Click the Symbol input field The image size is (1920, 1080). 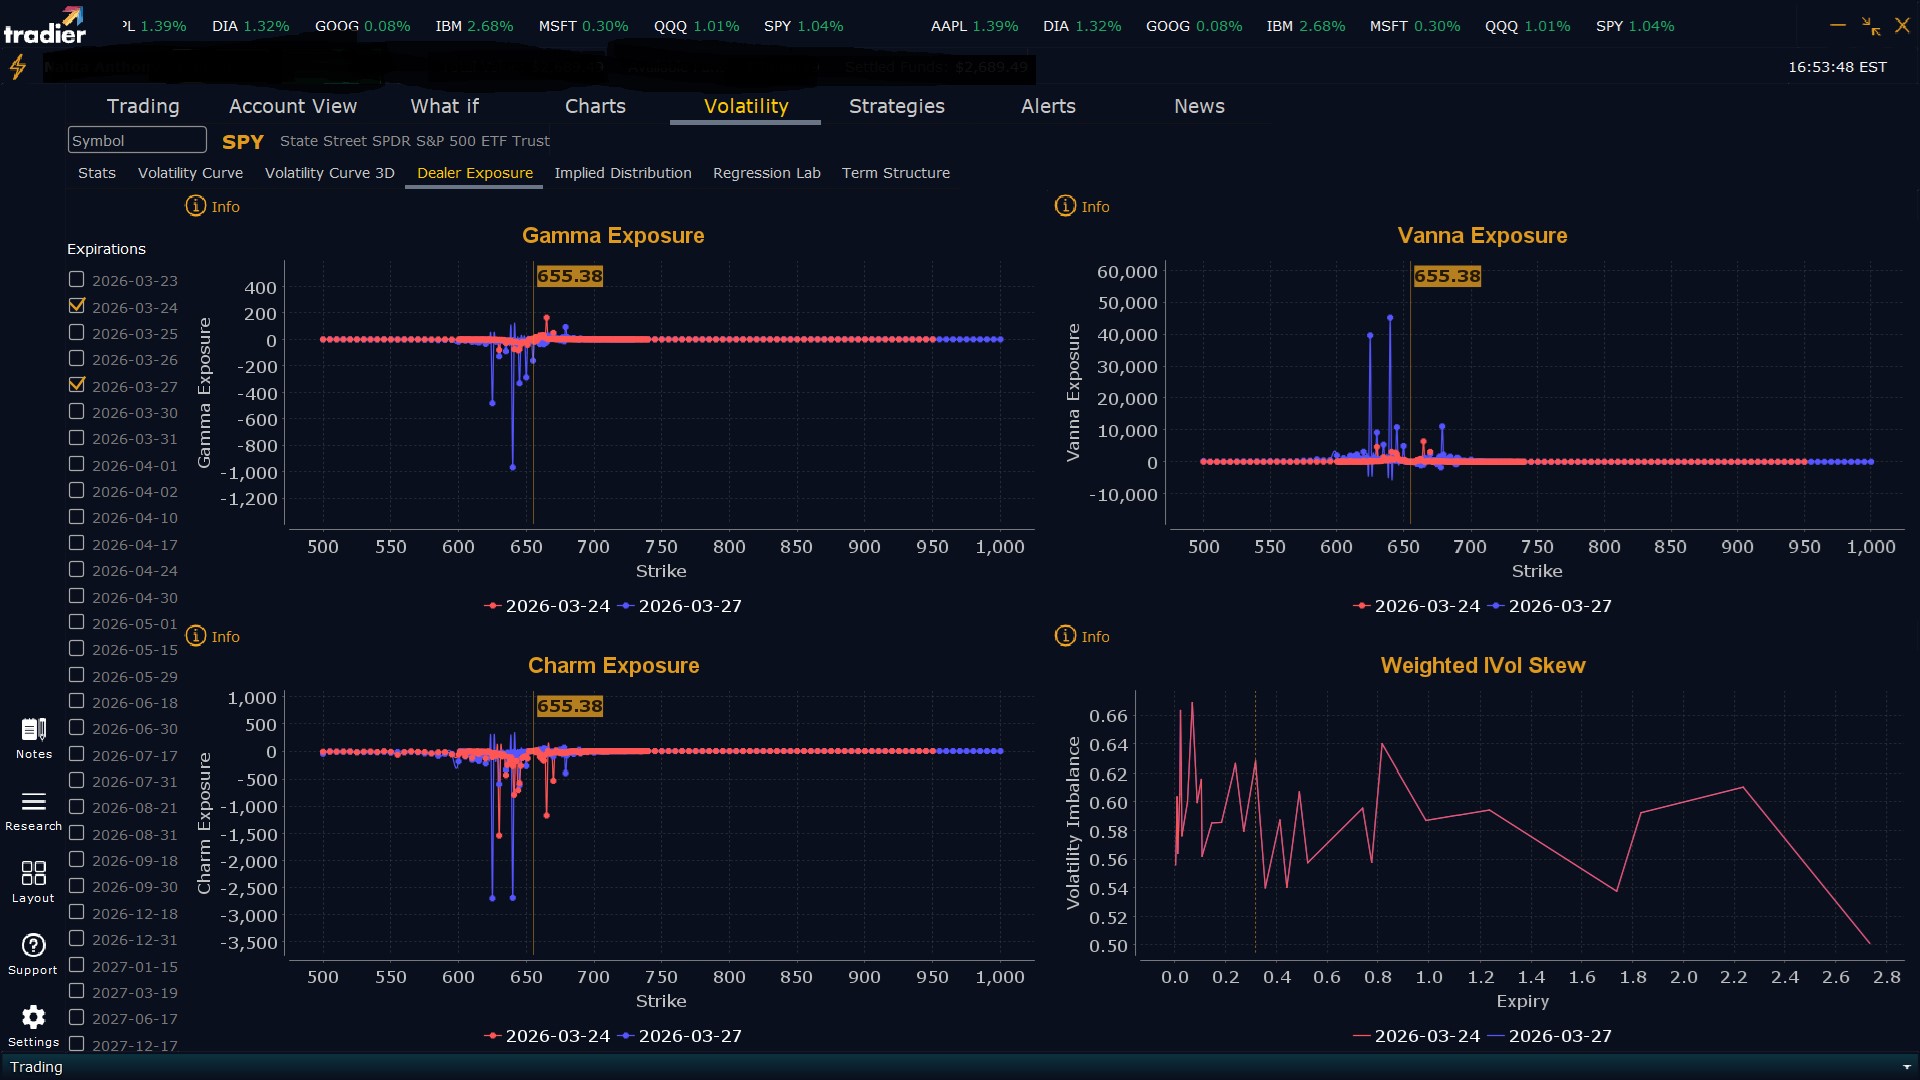137,141
